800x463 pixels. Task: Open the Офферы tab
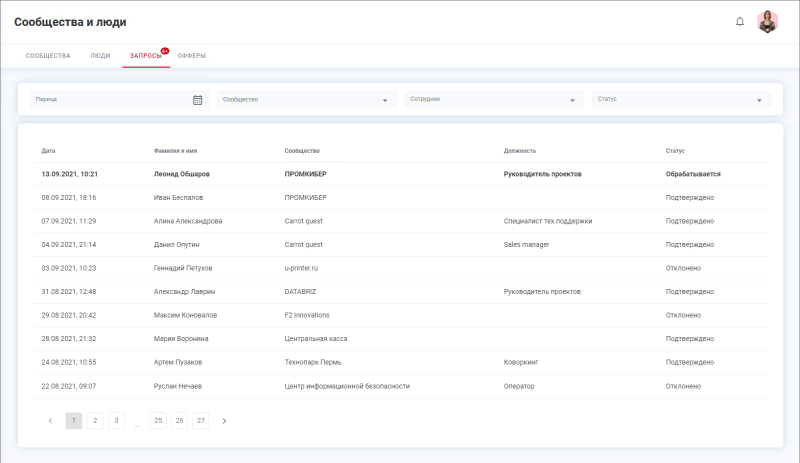(191, 56)
